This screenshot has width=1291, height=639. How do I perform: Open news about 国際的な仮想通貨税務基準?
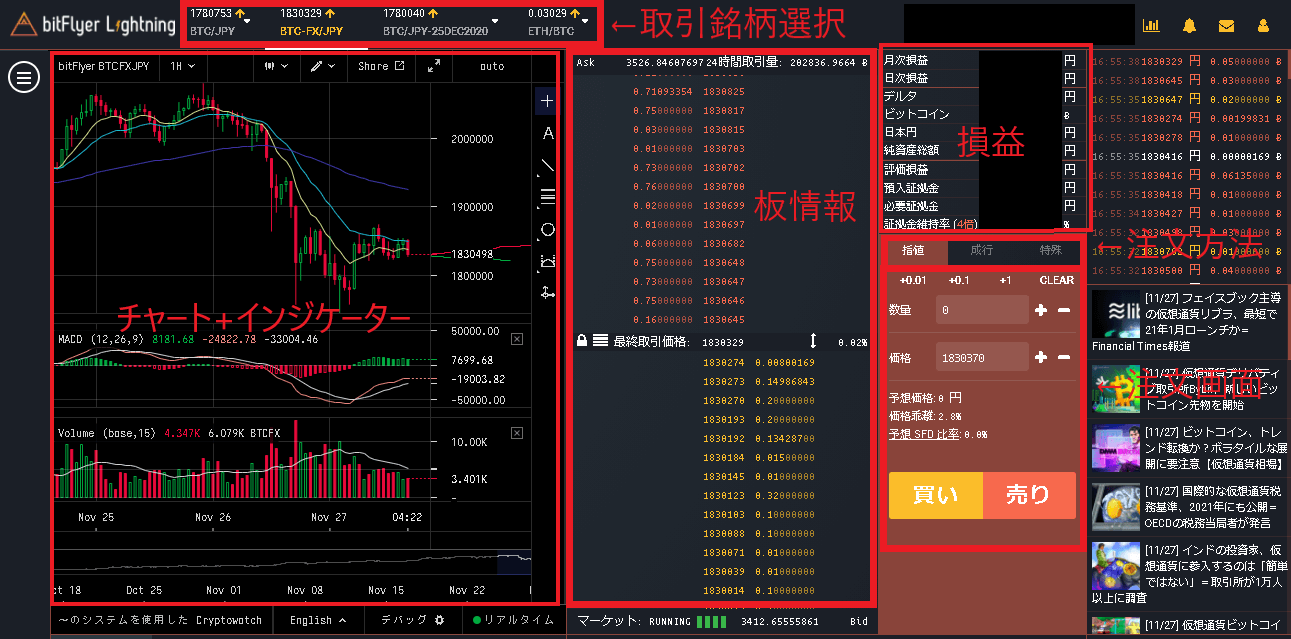pos(1211,507)
